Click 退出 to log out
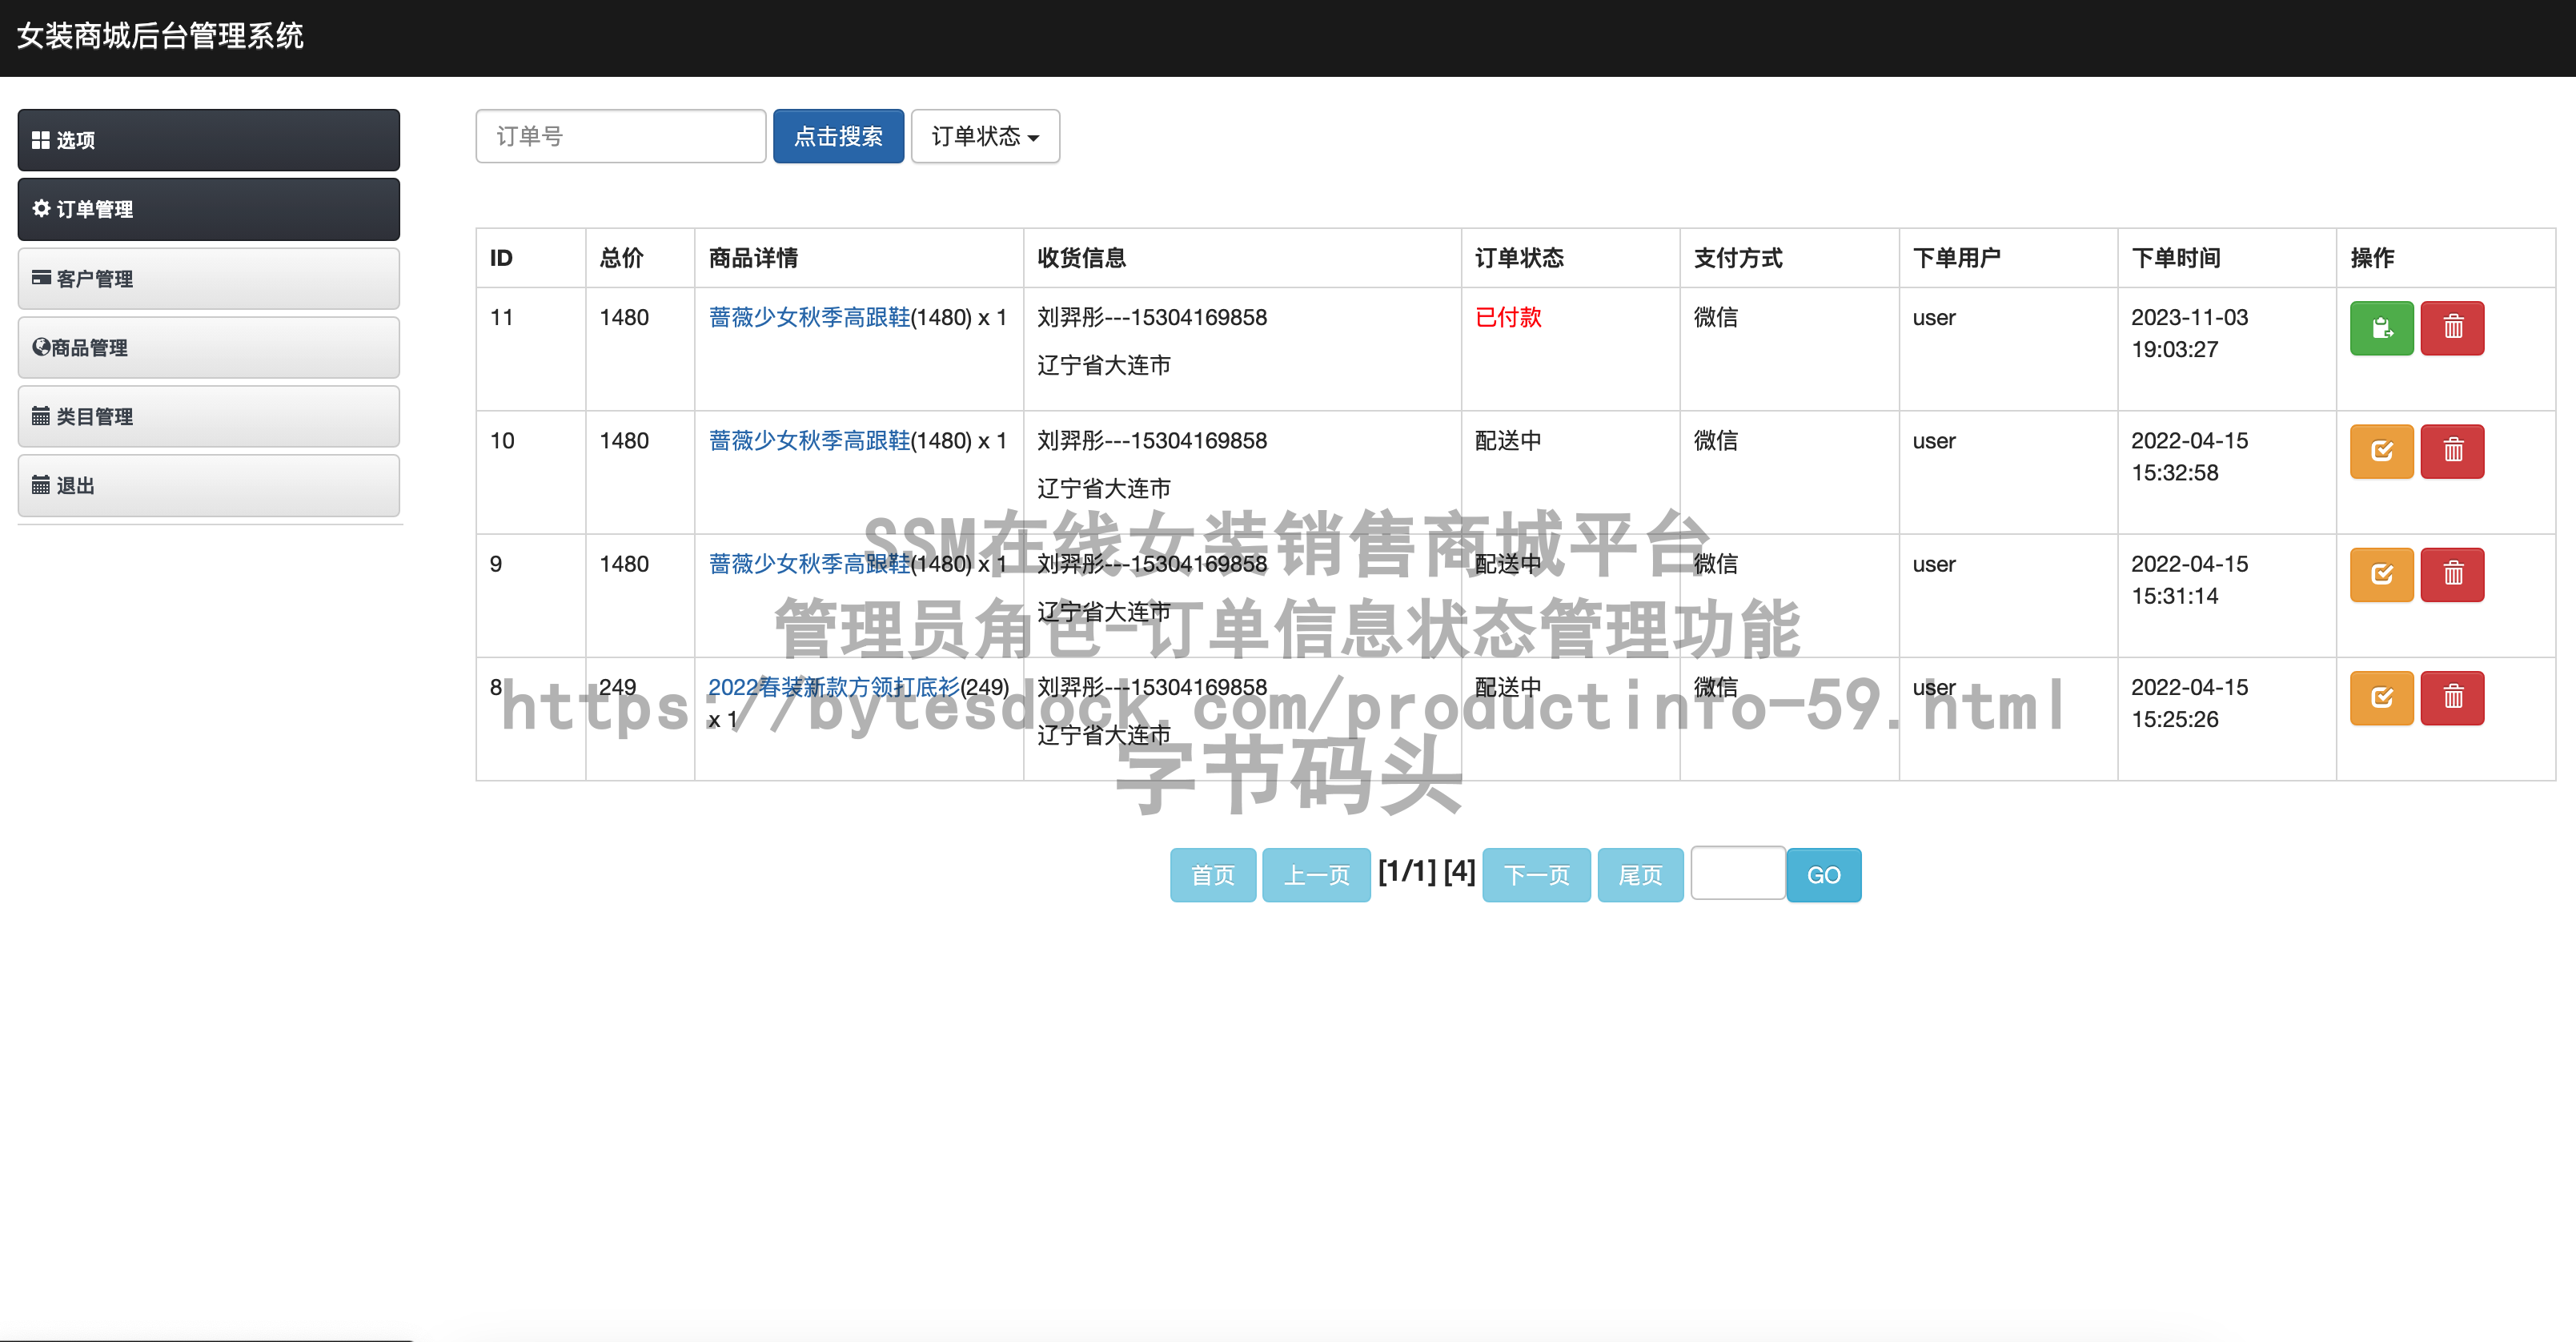Viewport: 2576px width, 1342px height. (208, 486)
